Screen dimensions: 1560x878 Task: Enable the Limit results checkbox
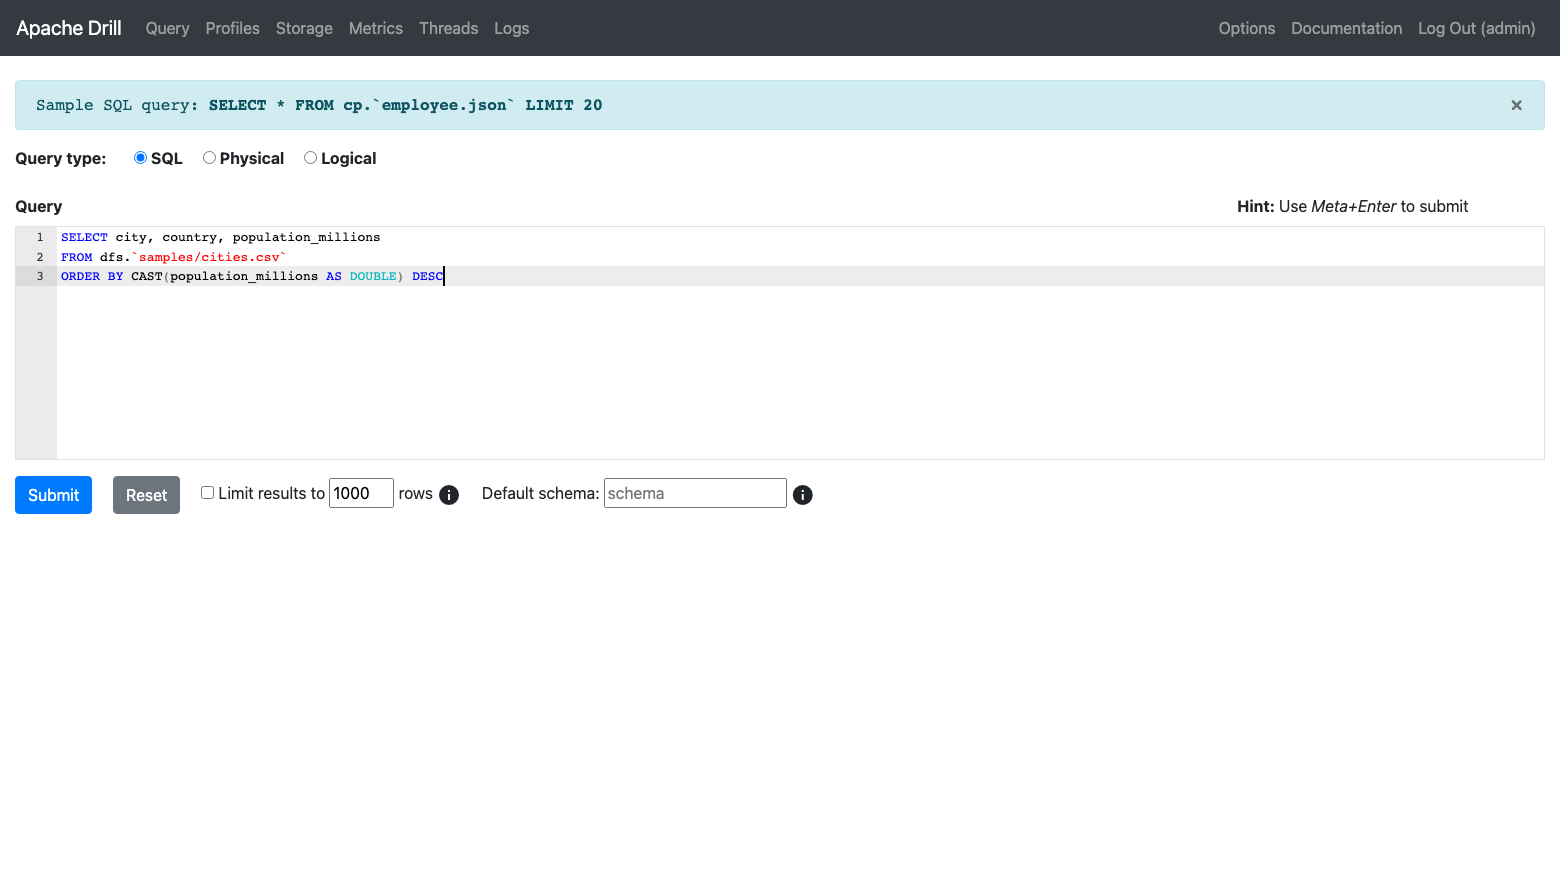(207, 493)
